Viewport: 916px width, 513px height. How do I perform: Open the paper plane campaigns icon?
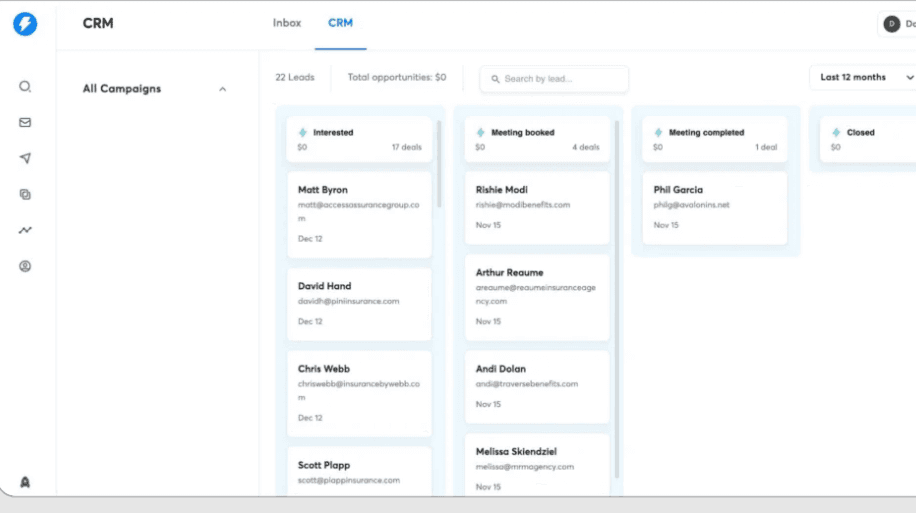[25, 158]
